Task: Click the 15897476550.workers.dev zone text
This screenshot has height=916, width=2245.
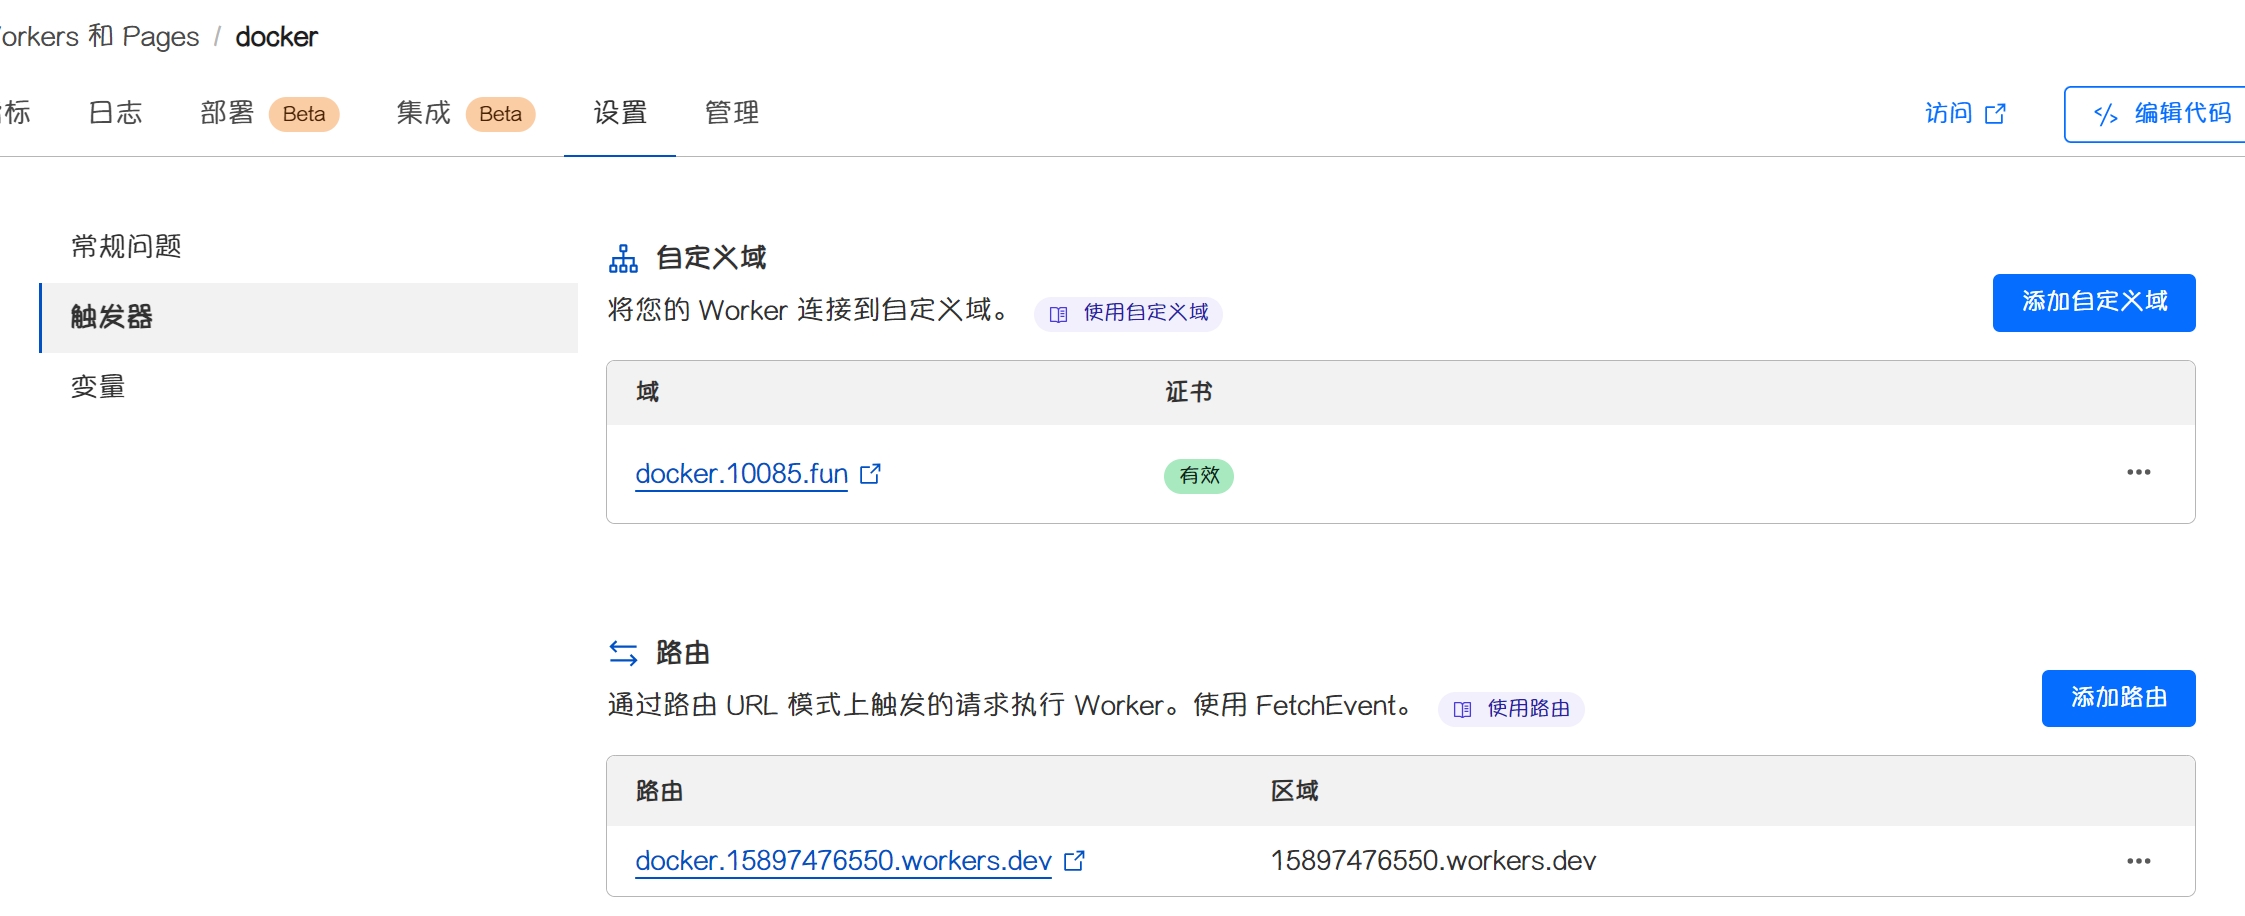Action: [1433, 861]
